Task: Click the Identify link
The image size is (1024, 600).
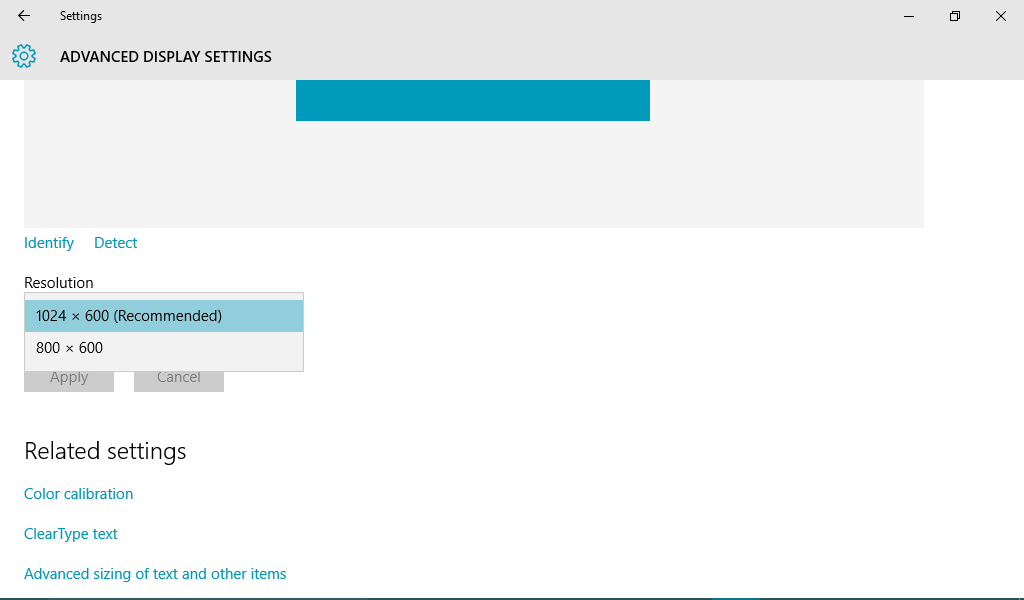Action: tap(49, 243)
